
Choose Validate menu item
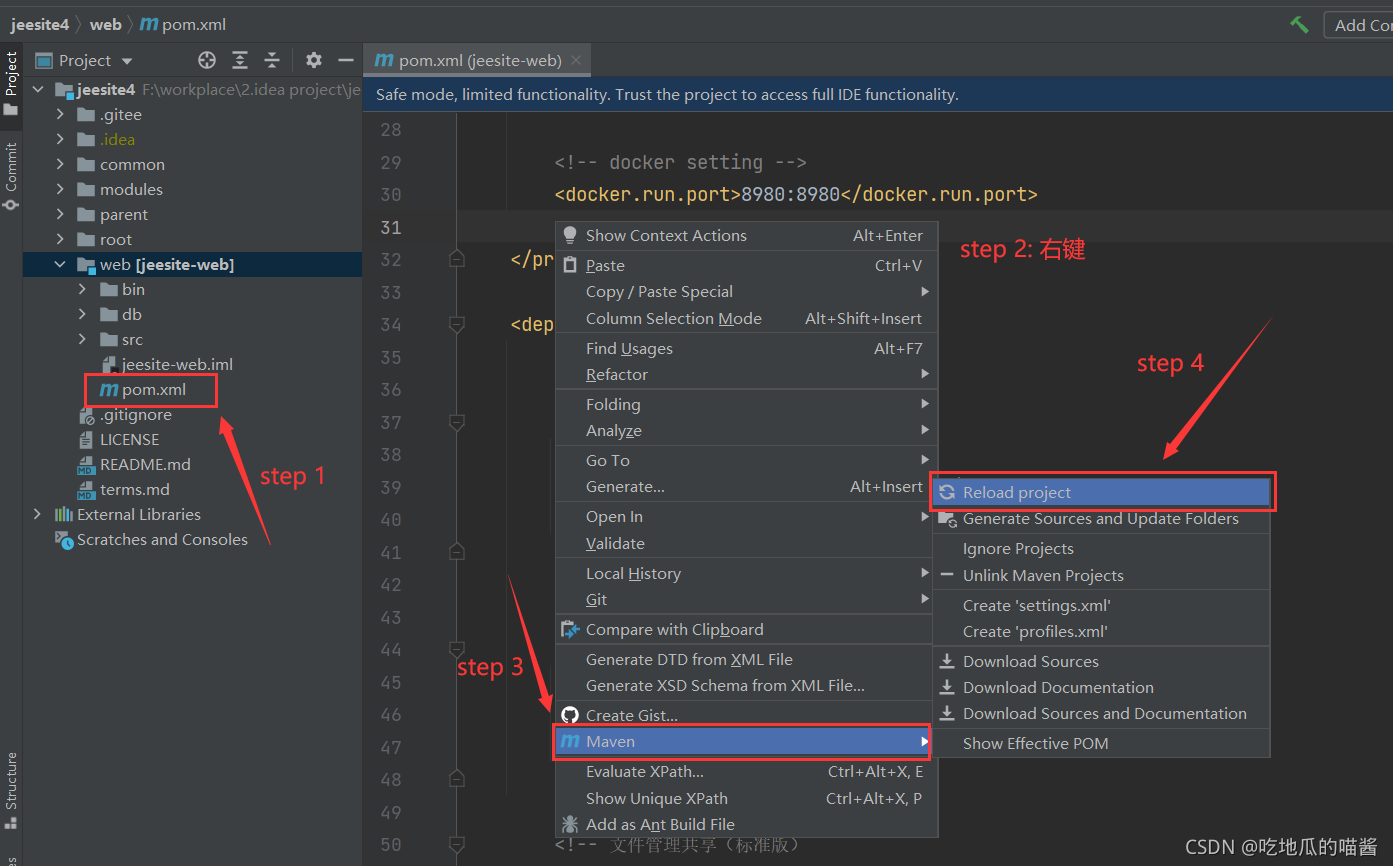[746, 543]
